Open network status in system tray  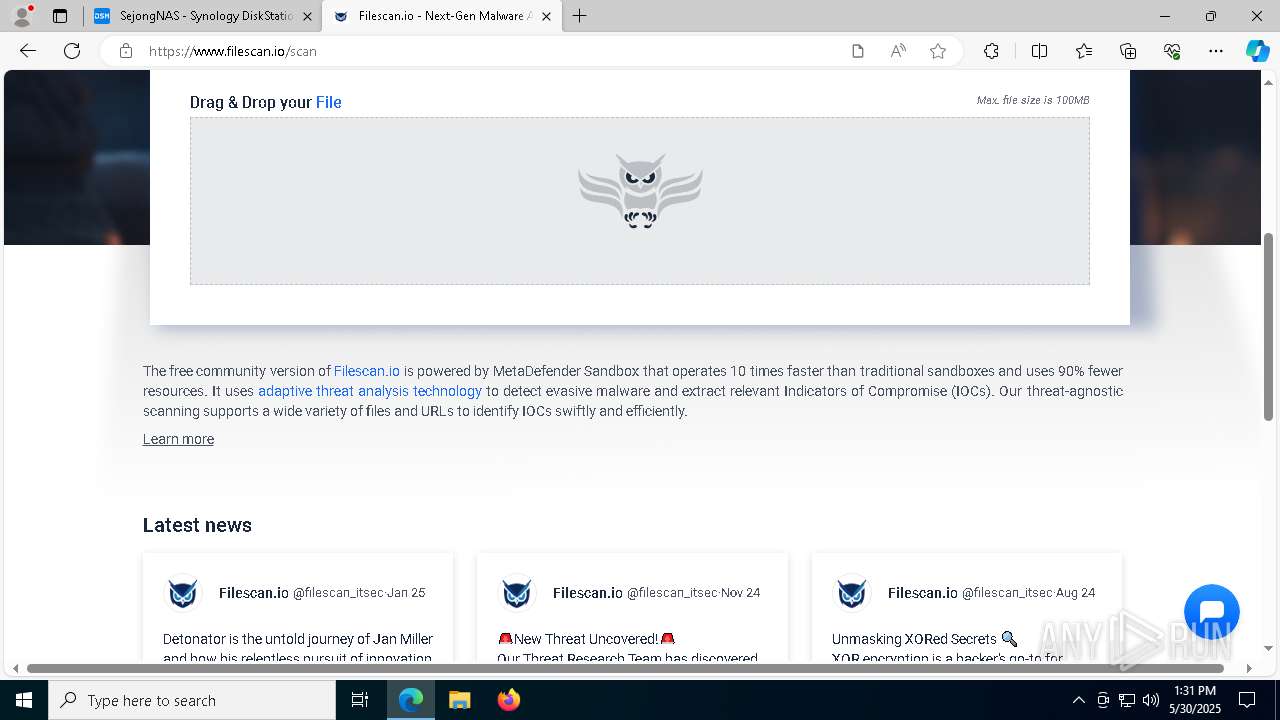[x=1127, y=700]
